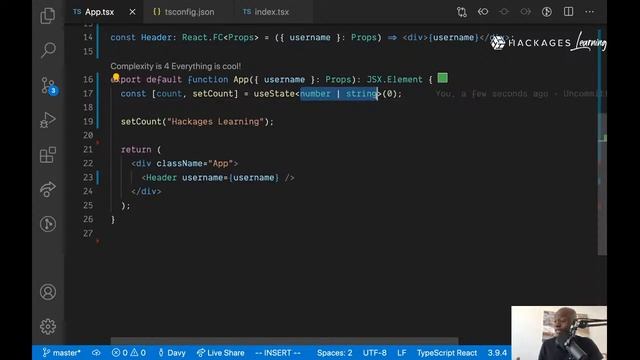
Task: Click line number 19 in gutter
Action: 88,121
